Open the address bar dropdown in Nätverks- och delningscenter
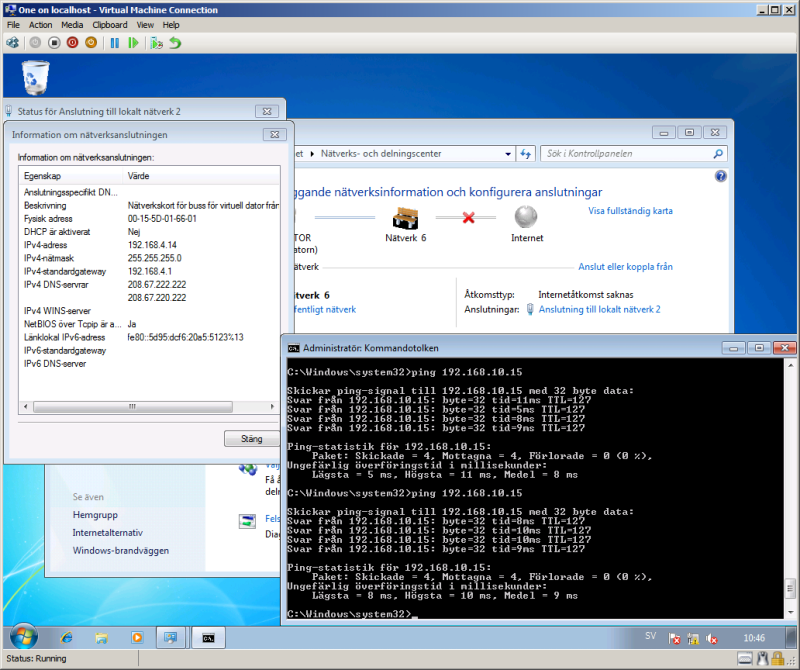The height and width of the screenshot is (670, 800). [508, 154]
